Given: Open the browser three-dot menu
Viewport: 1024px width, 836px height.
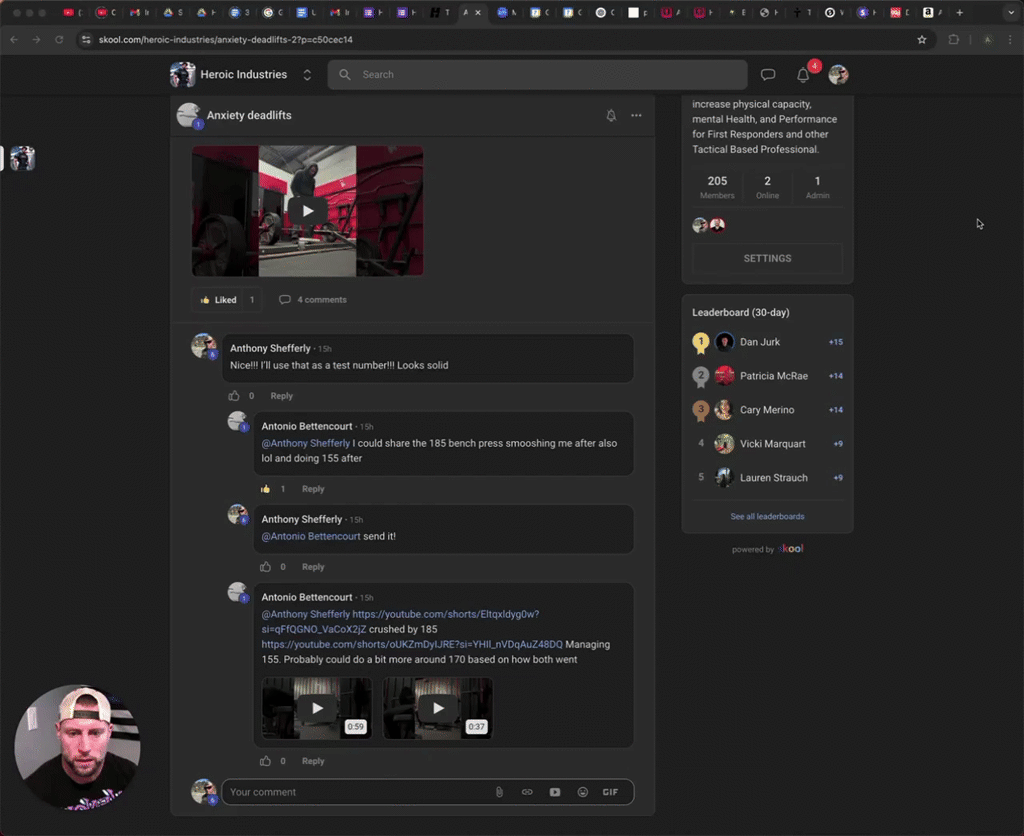Looking at the screenshot, I should (1010, 40).
